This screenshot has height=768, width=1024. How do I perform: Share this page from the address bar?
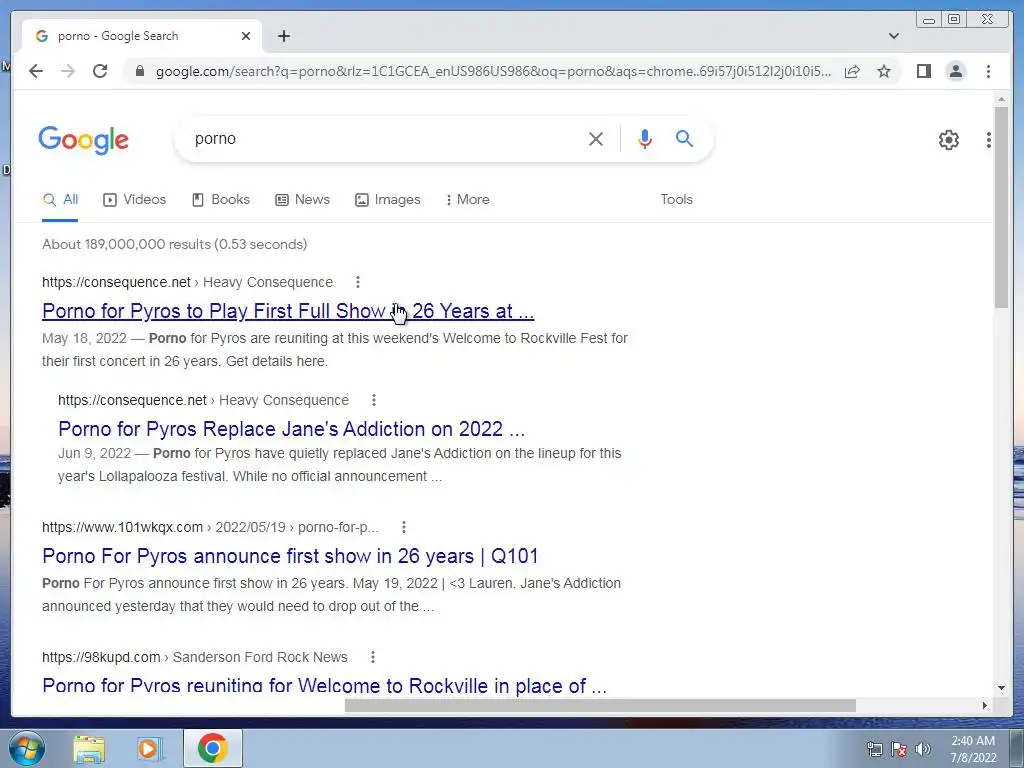[852, 71]
